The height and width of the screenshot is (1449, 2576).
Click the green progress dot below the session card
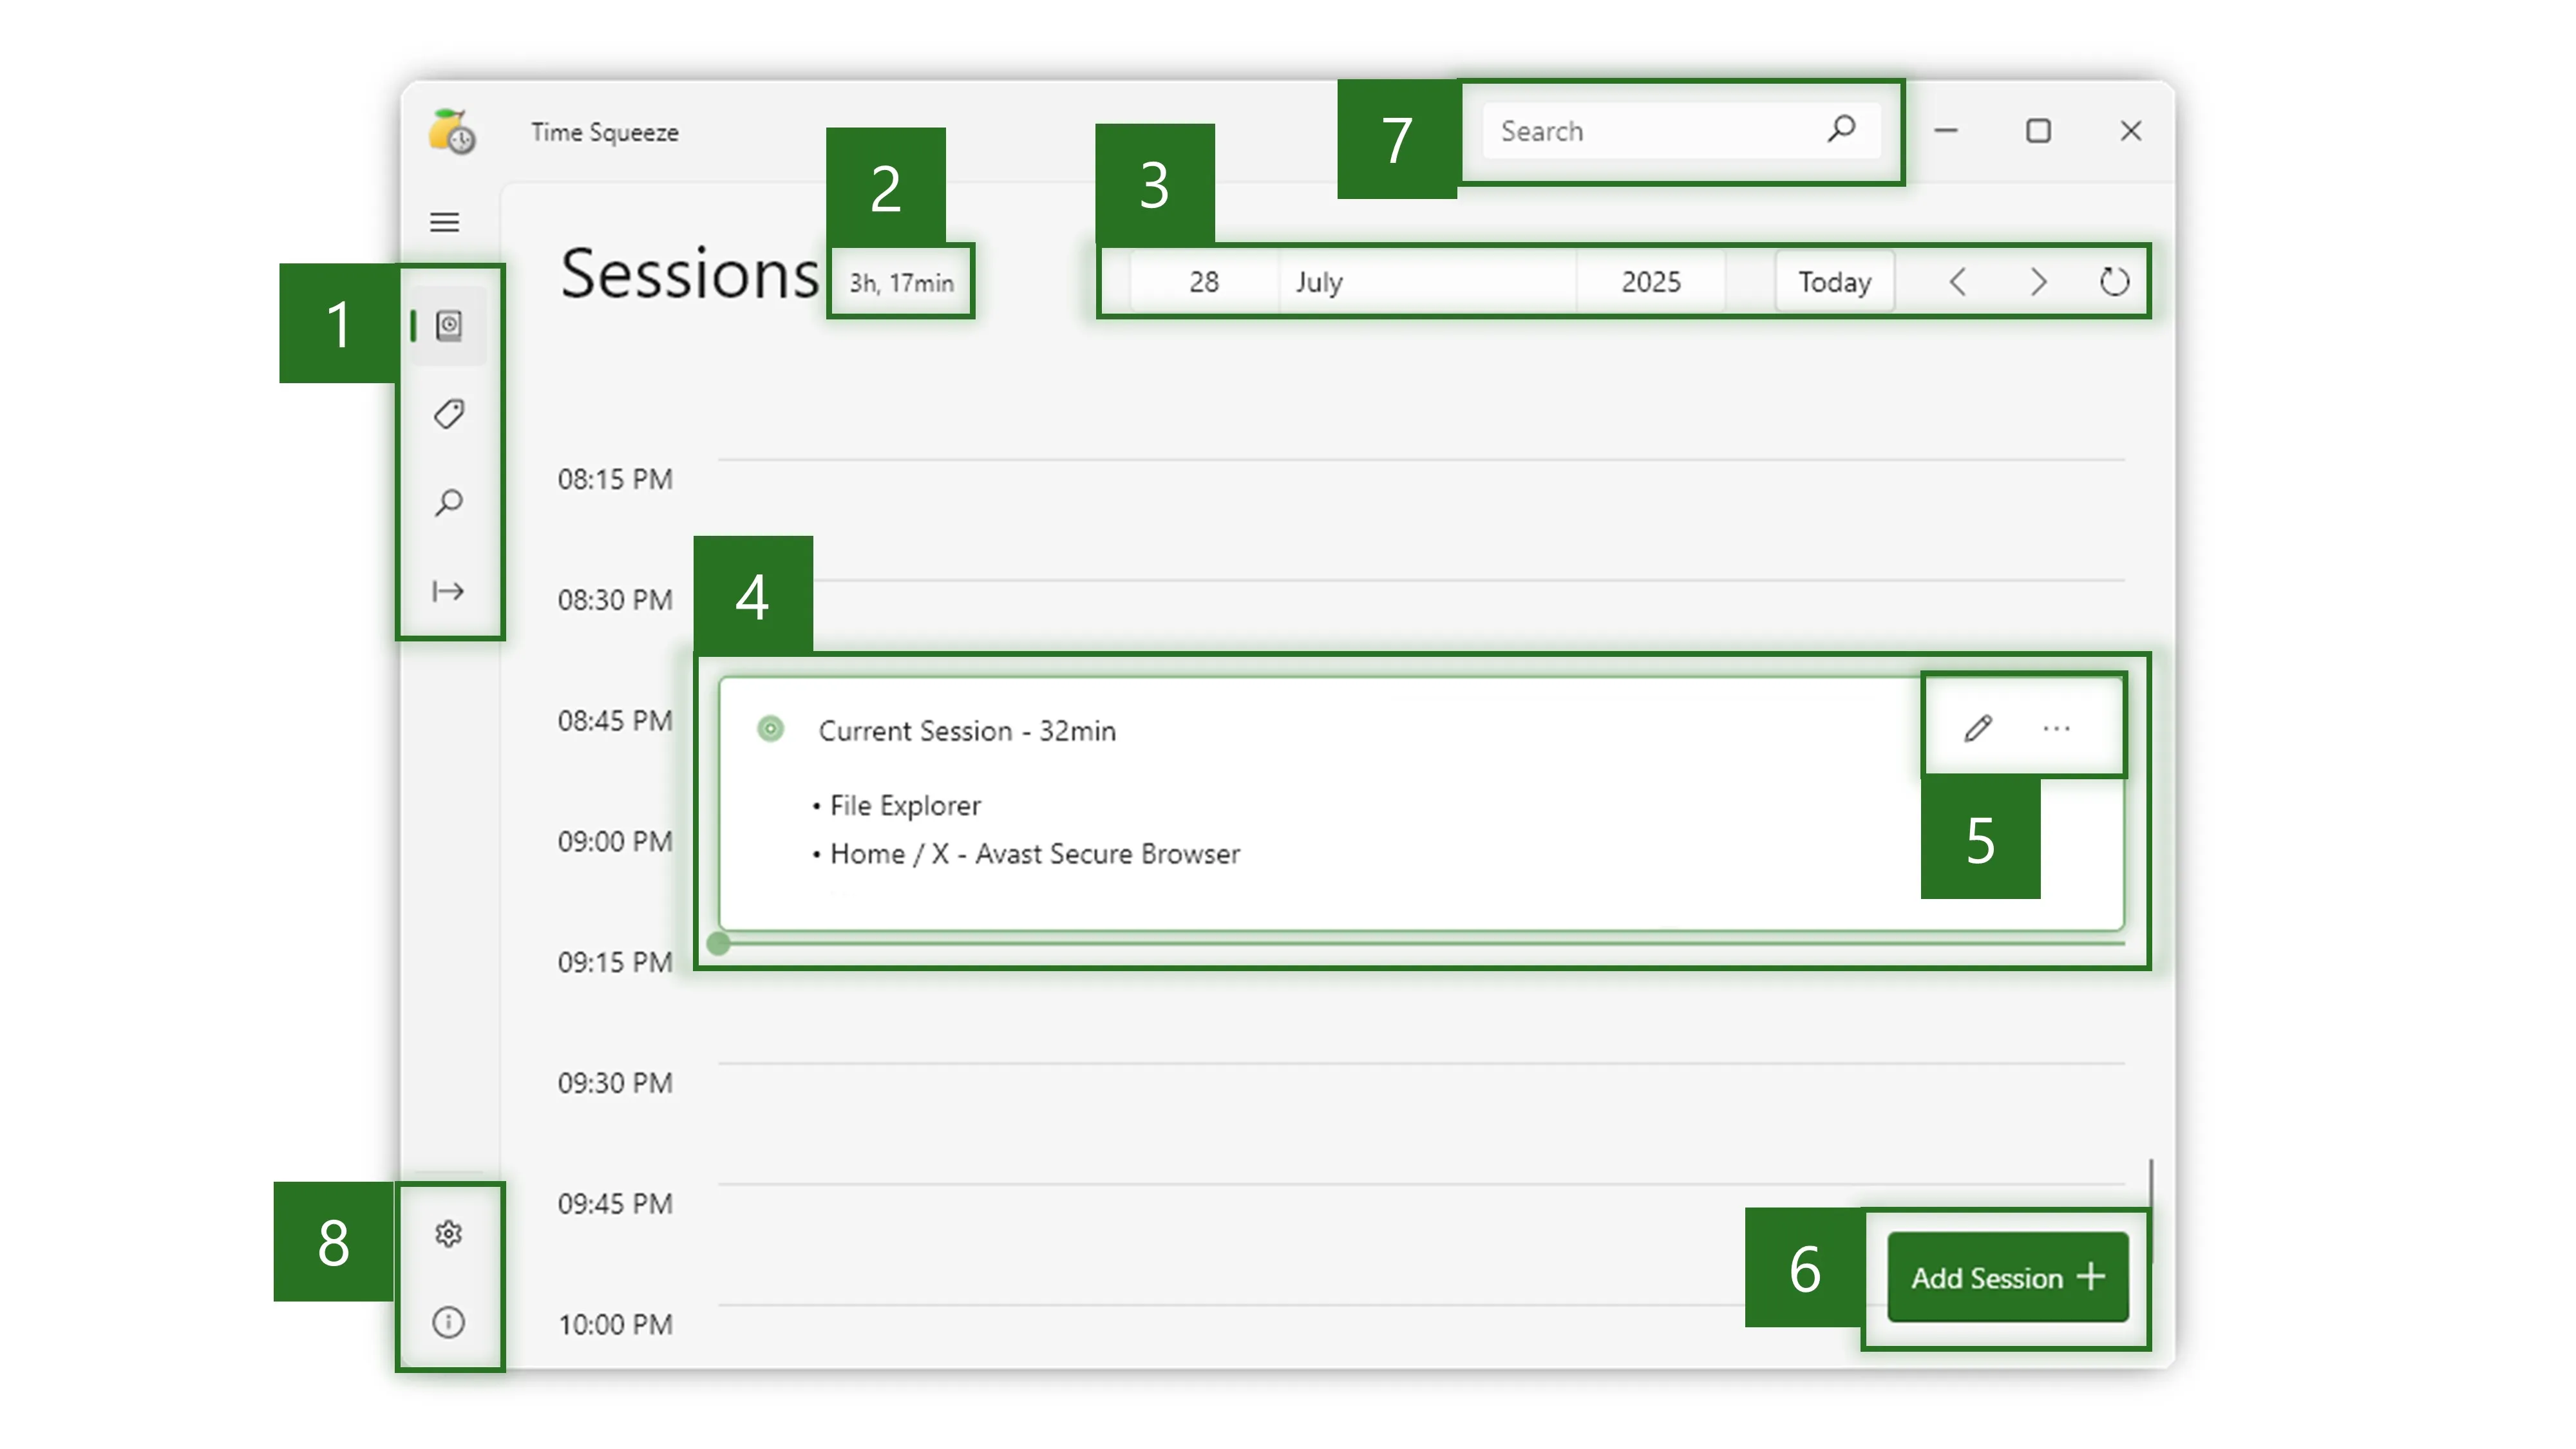pos(718,944)
